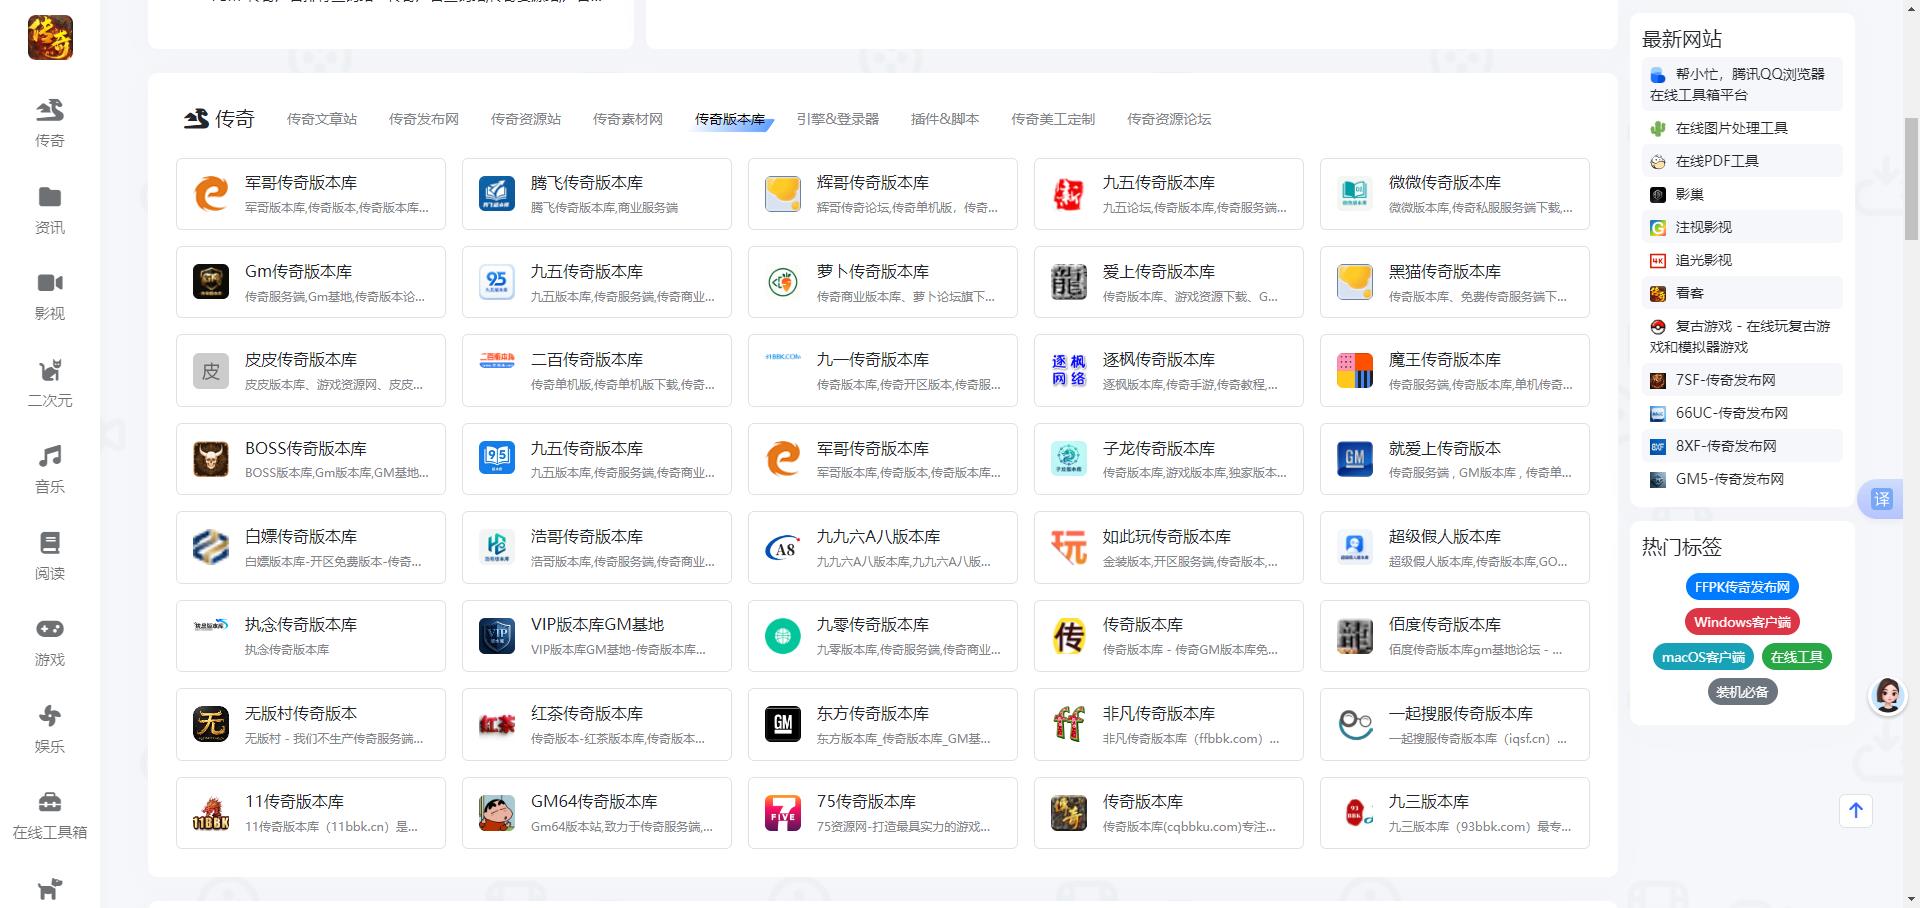
Task: Open 在线工具箱 toolbox in sidebar
Action: 50,815
